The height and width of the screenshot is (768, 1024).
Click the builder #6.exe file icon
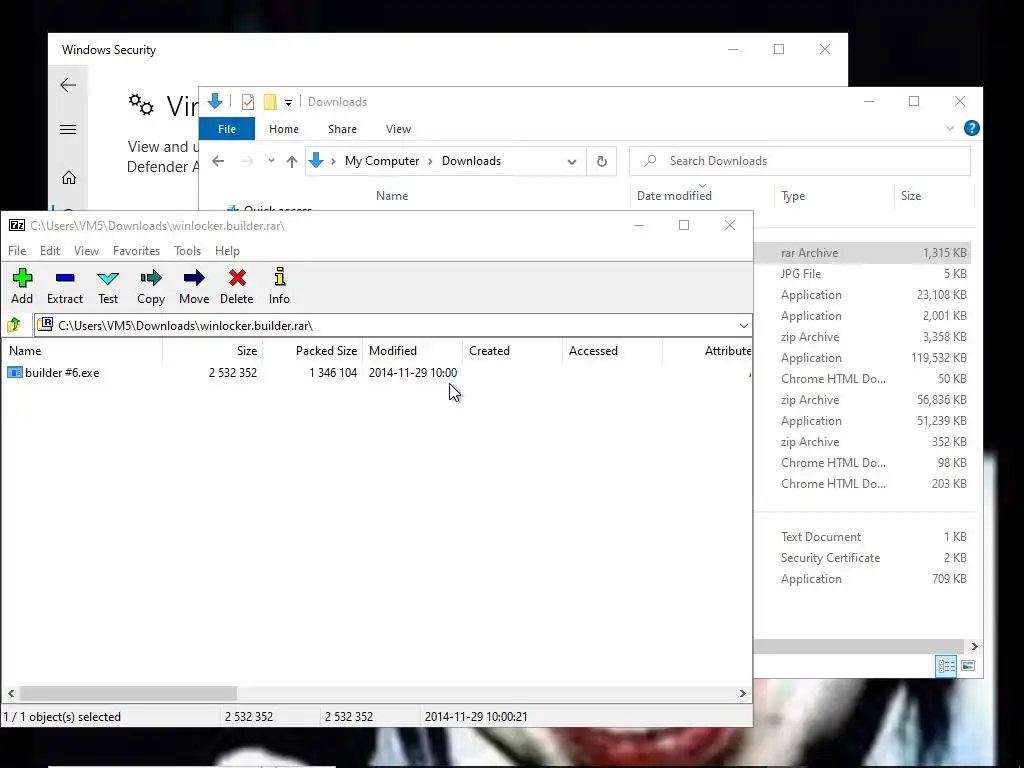pyautogui.click(x=14, y=373)
